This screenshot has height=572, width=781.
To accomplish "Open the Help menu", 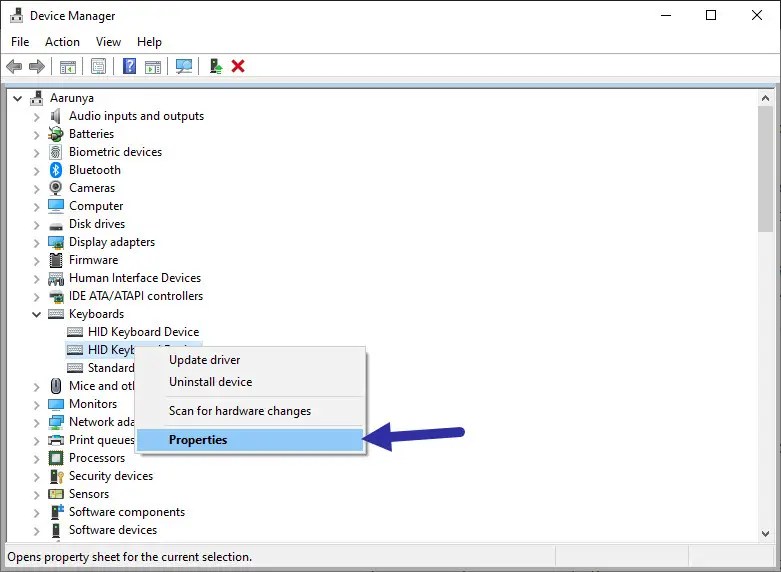I will point(149,42).
